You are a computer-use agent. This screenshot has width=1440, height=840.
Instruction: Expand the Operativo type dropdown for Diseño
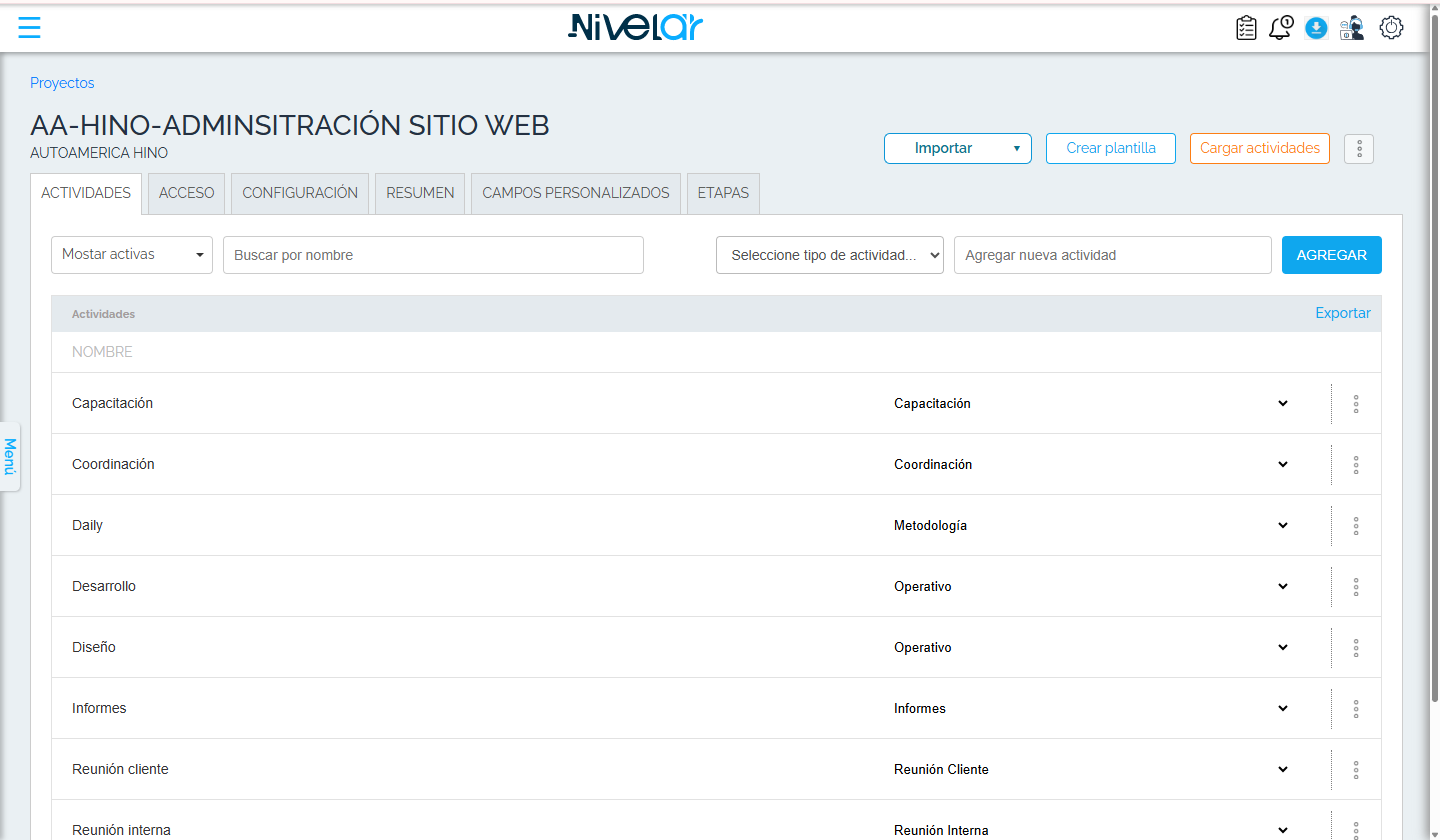point(1091,648)
